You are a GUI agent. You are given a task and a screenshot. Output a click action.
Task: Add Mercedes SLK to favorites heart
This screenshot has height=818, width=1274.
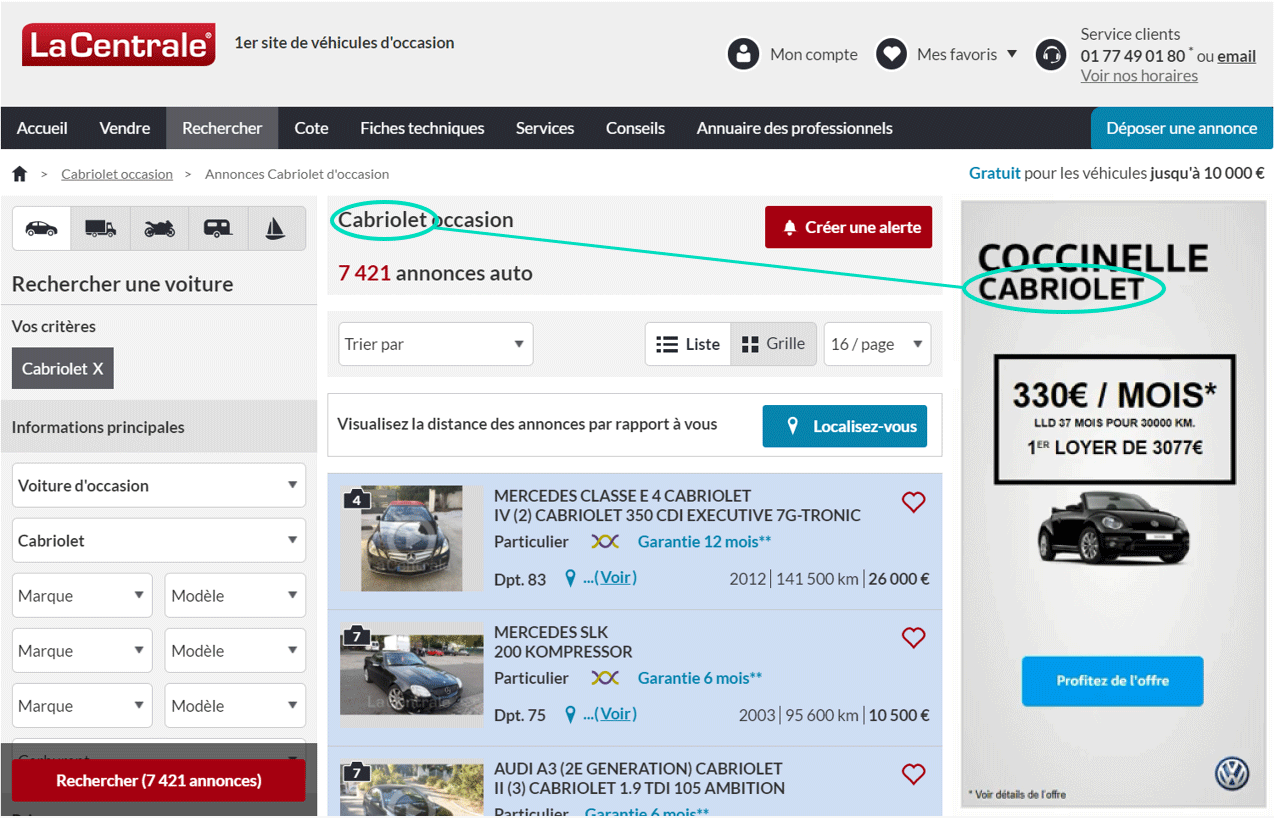point(913,638)
